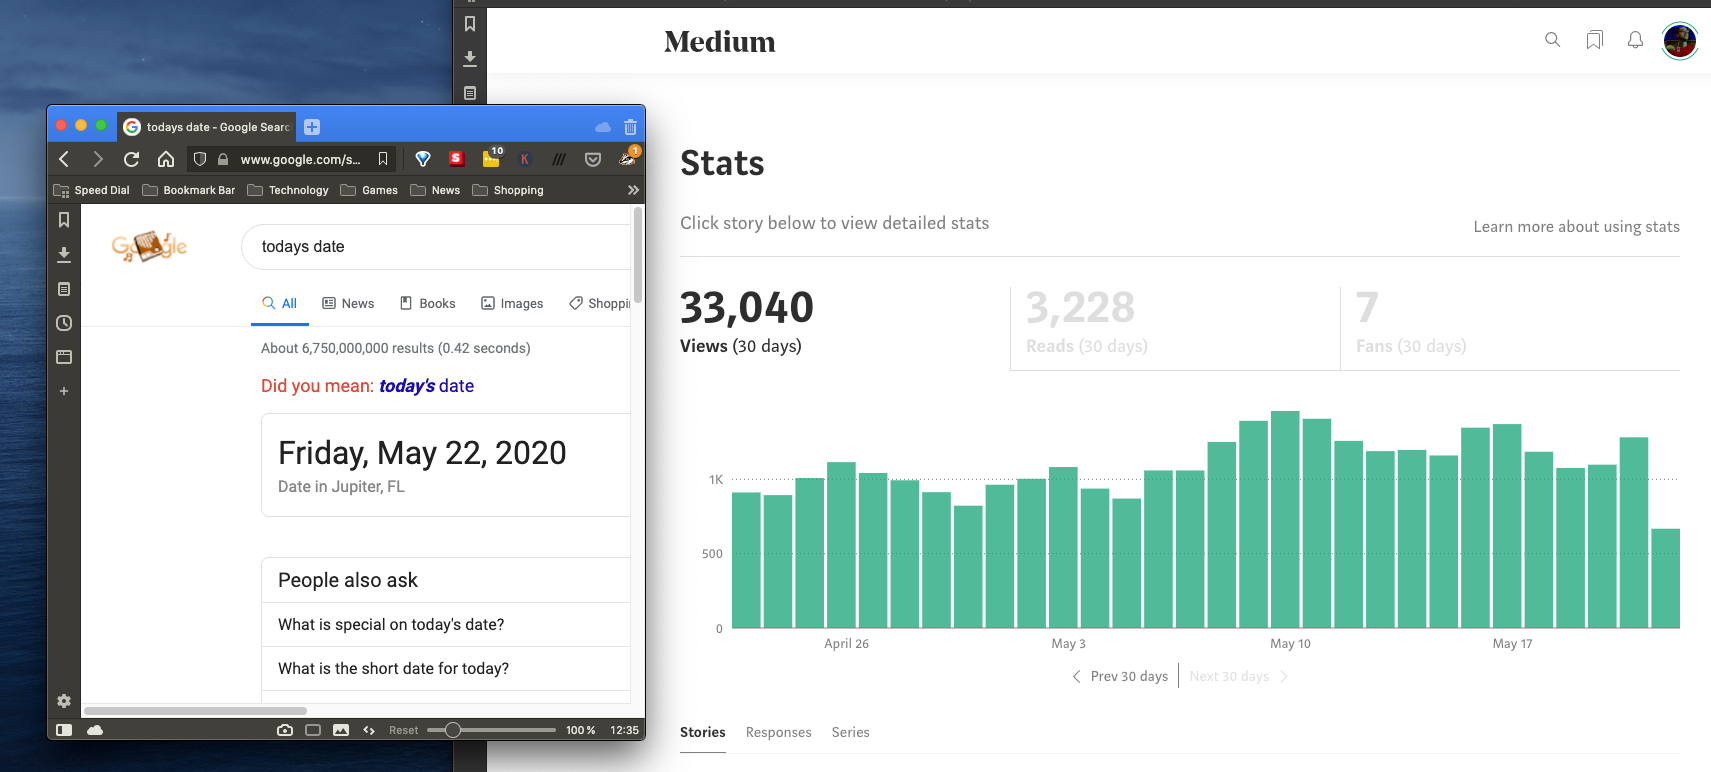The width and height of the screenshot is (1711, 772).
Task: Open the yellow extension with badge 10
Action: [492, 157]
